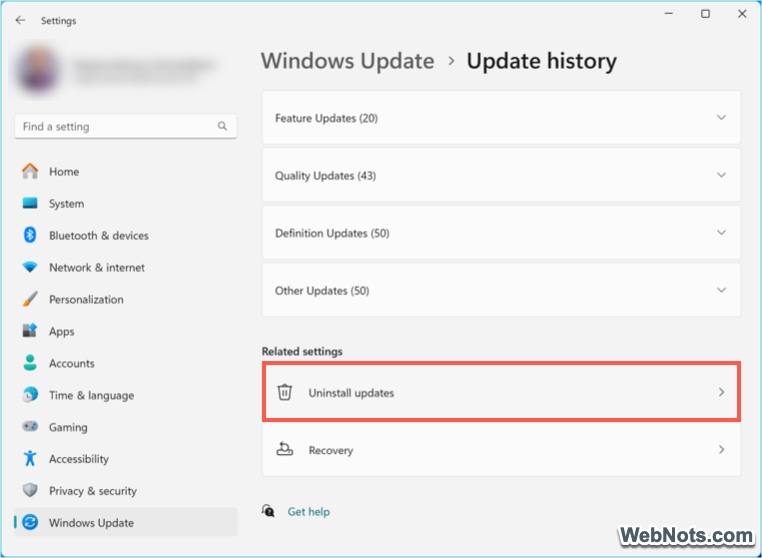Click the Quality Updates (43) label
762x558 pixels.
click(x=325, y=175)
